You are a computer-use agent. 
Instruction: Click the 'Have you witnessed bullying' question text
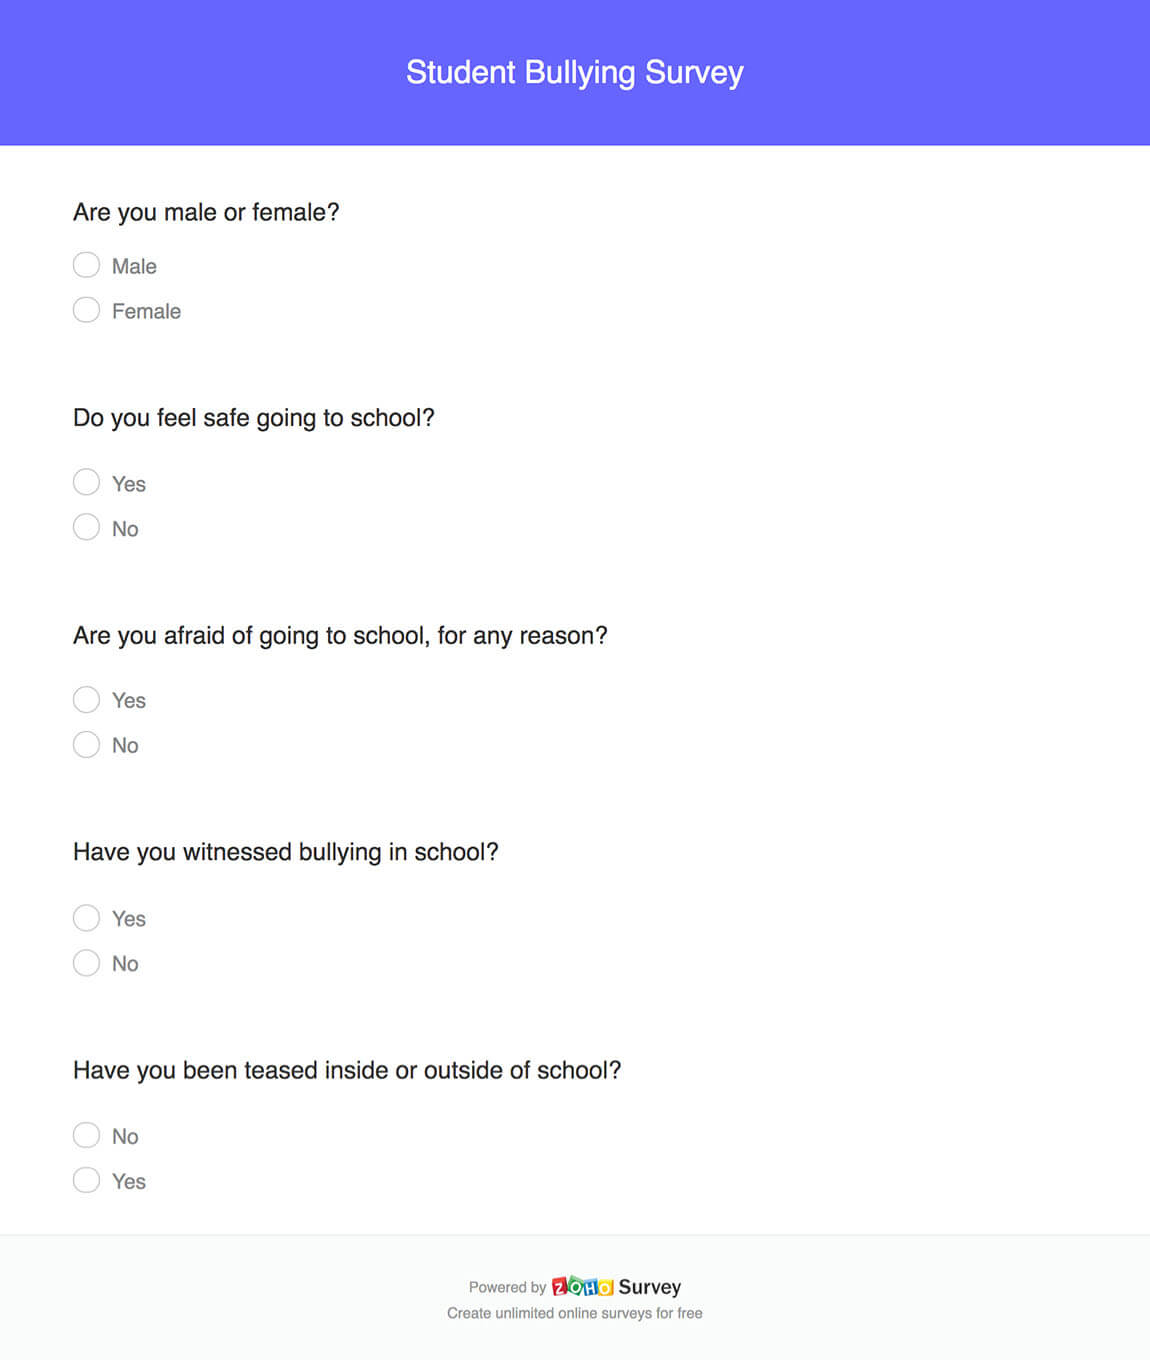(x=286, y=852)
